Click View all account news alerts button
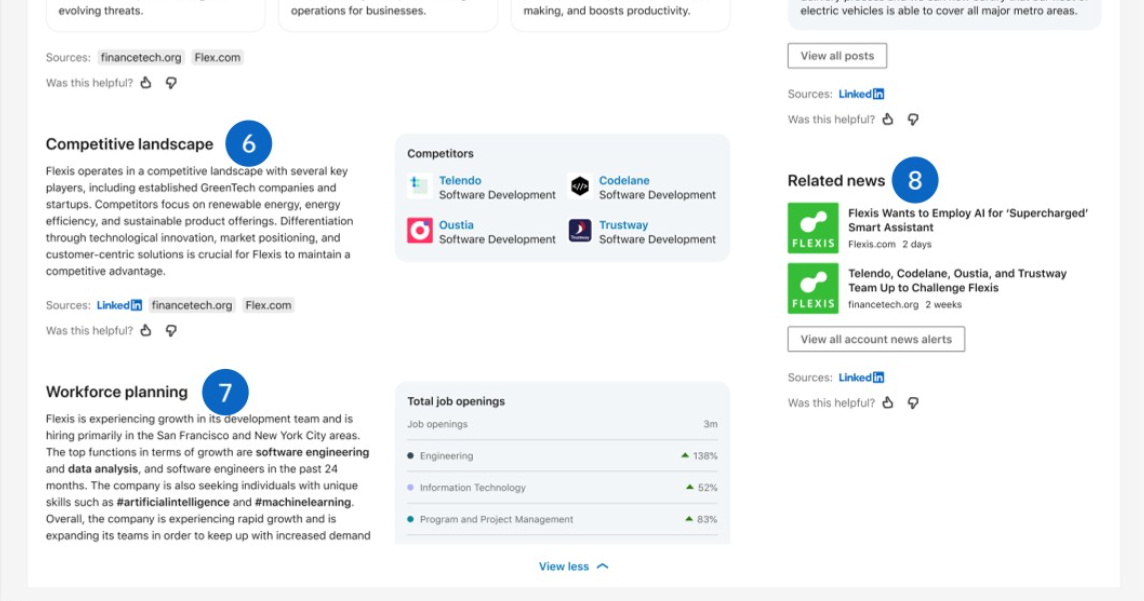This screenshot has width=1144, height=601. [876, 339]
